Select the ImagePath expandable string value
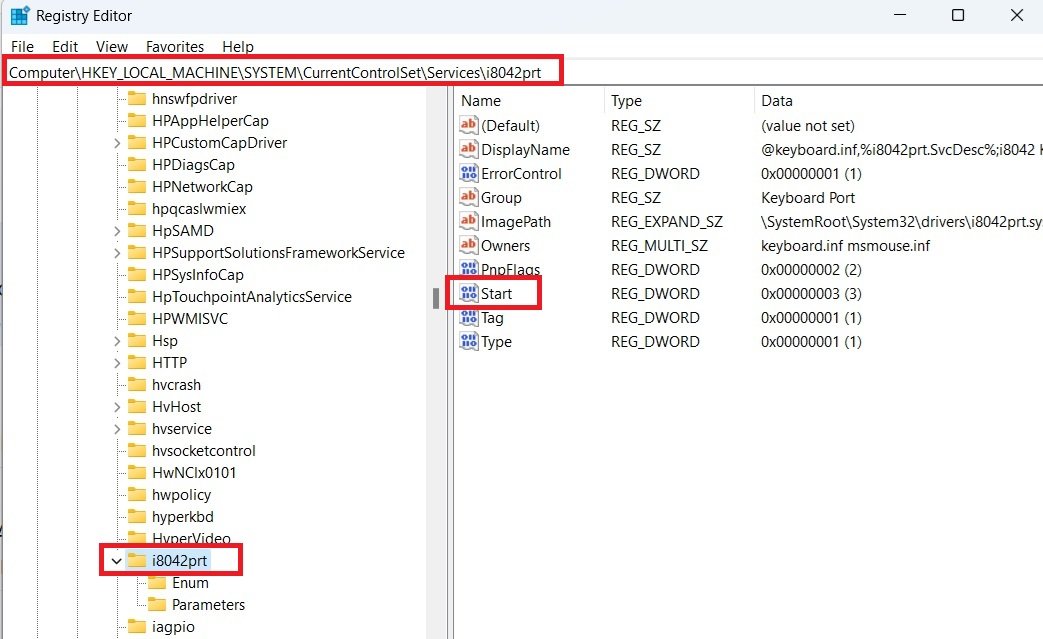This screenshot has height=639, width=1043. click(x=518, y=221)
